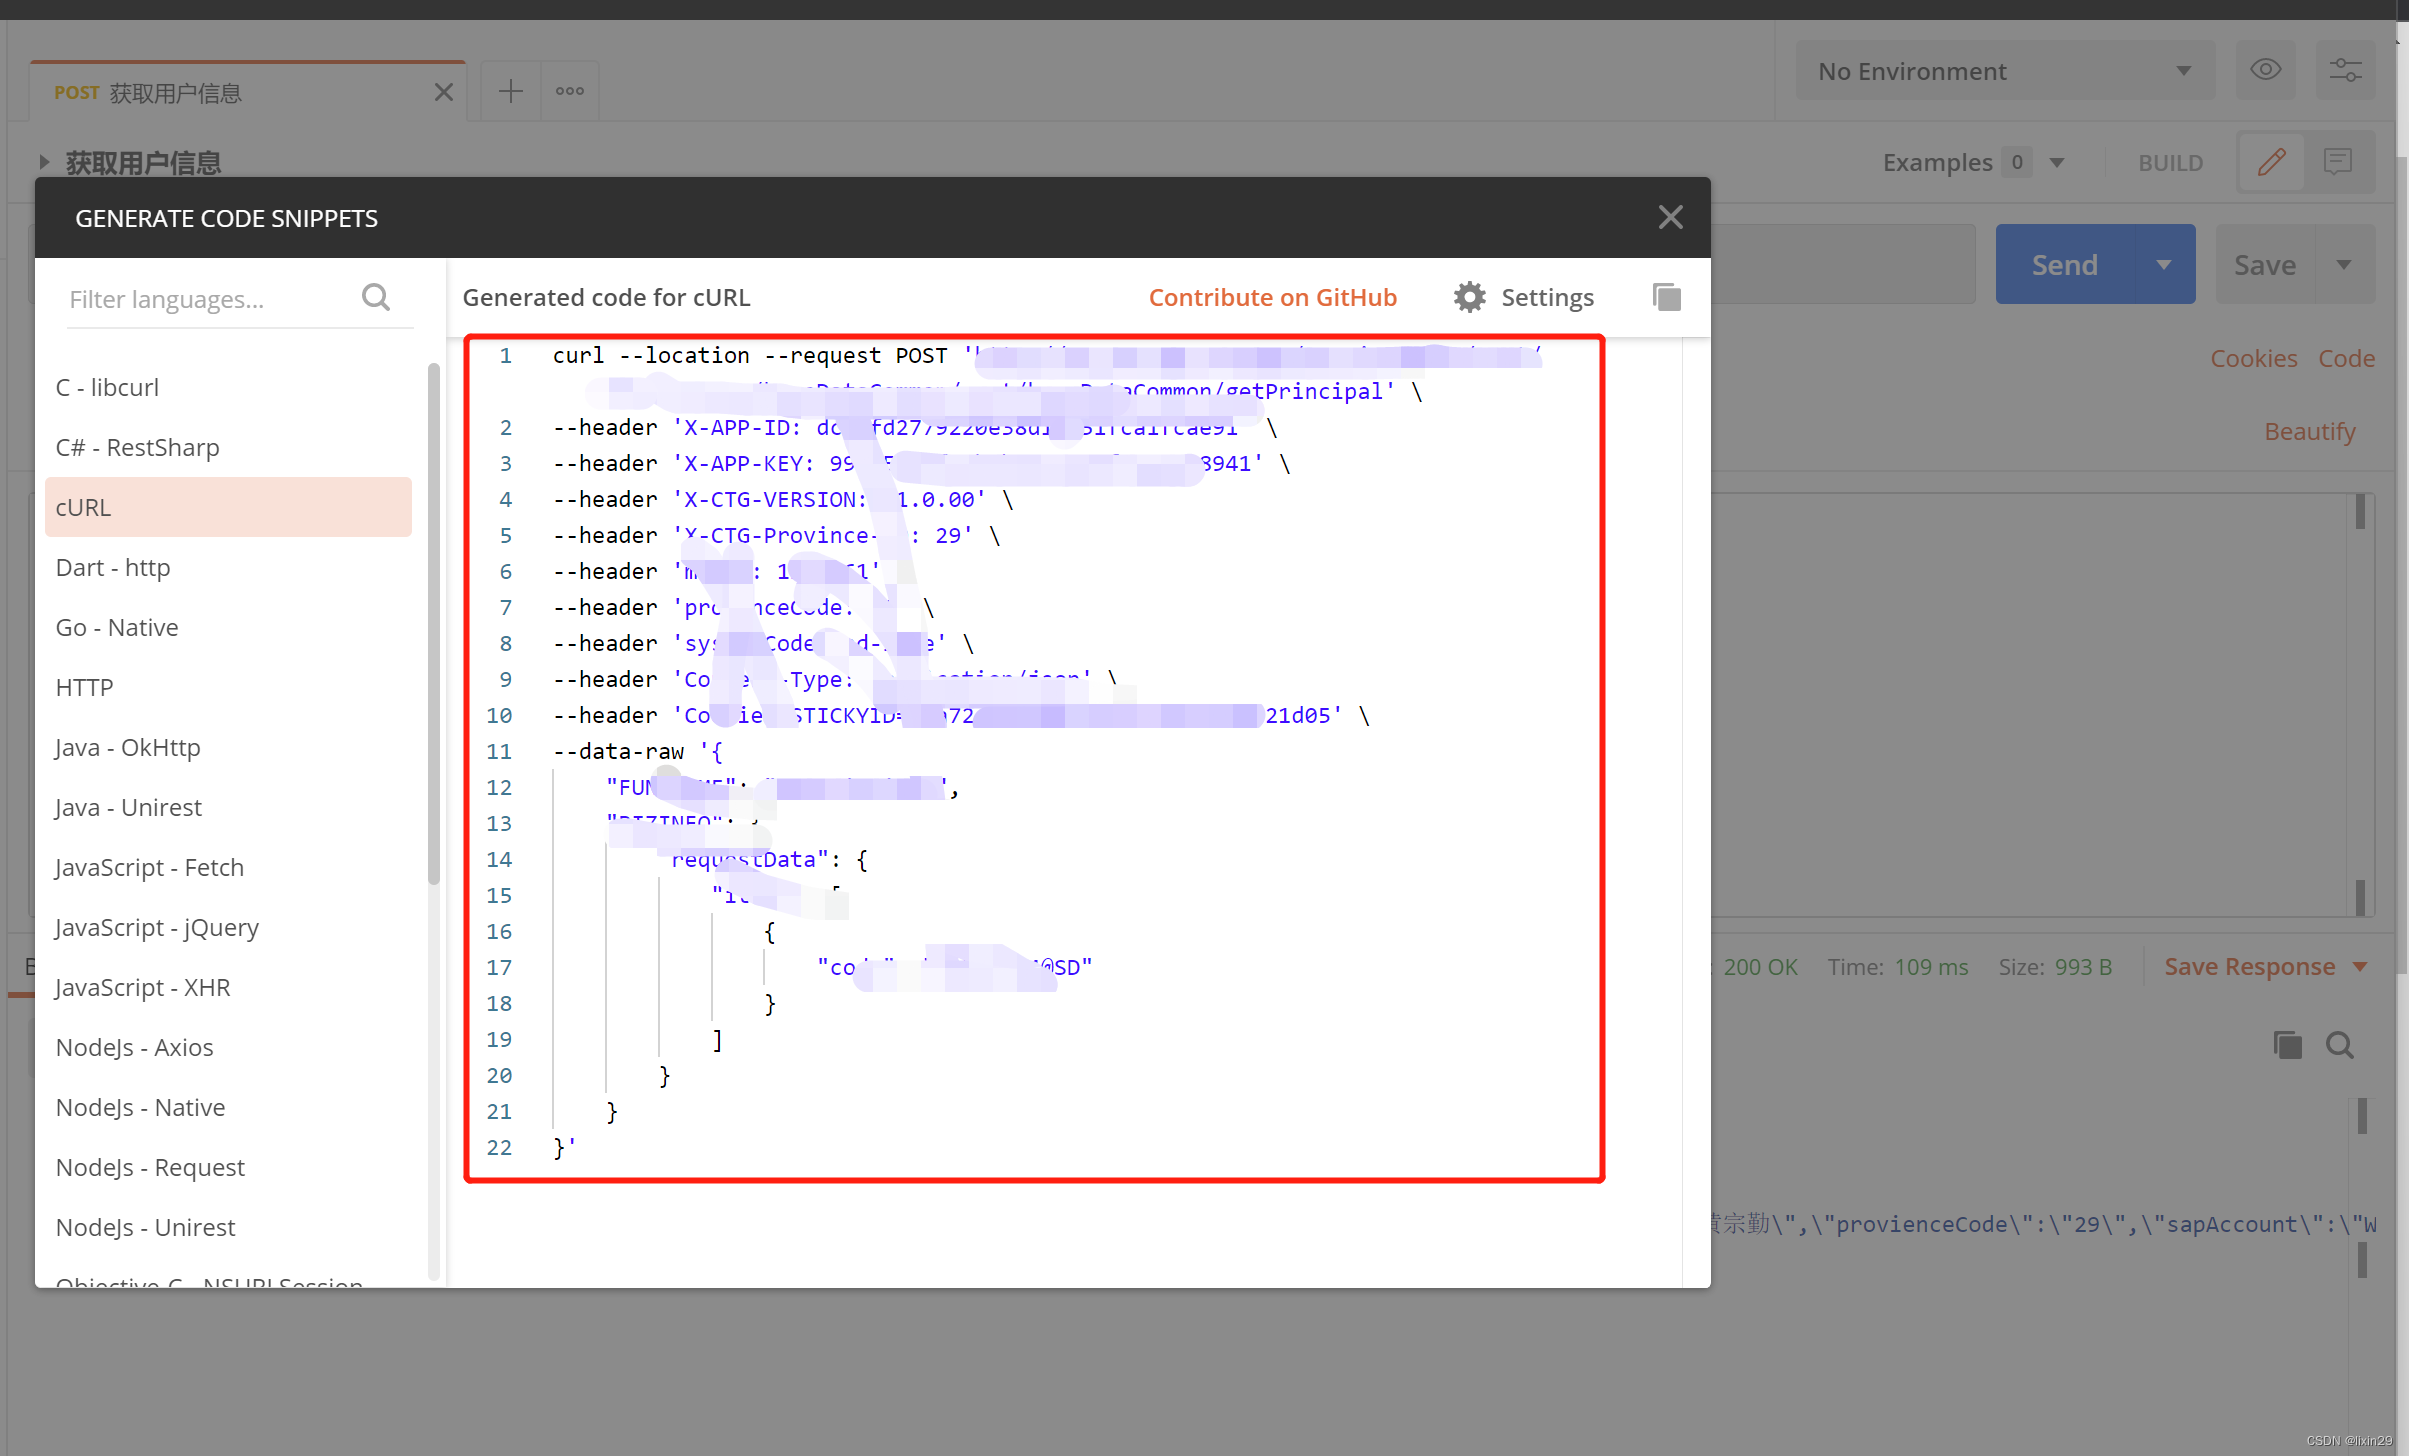Click search icon in language filter

(x=376, y=297)
